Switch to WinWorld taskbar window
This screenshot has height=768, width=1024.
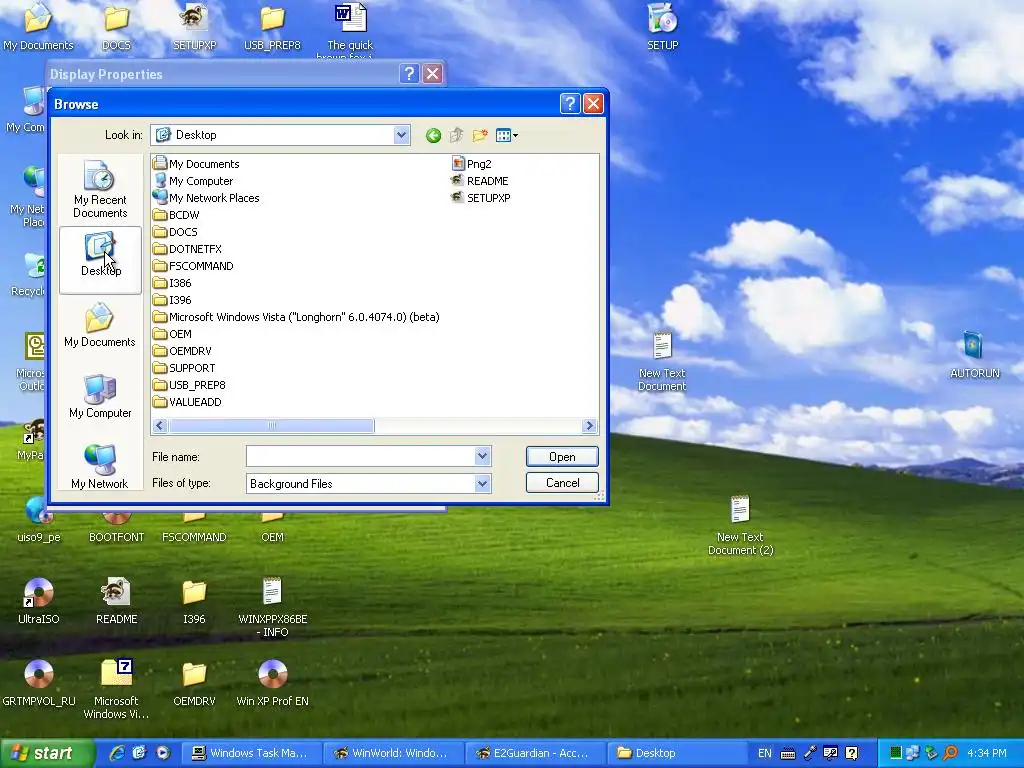393,753
